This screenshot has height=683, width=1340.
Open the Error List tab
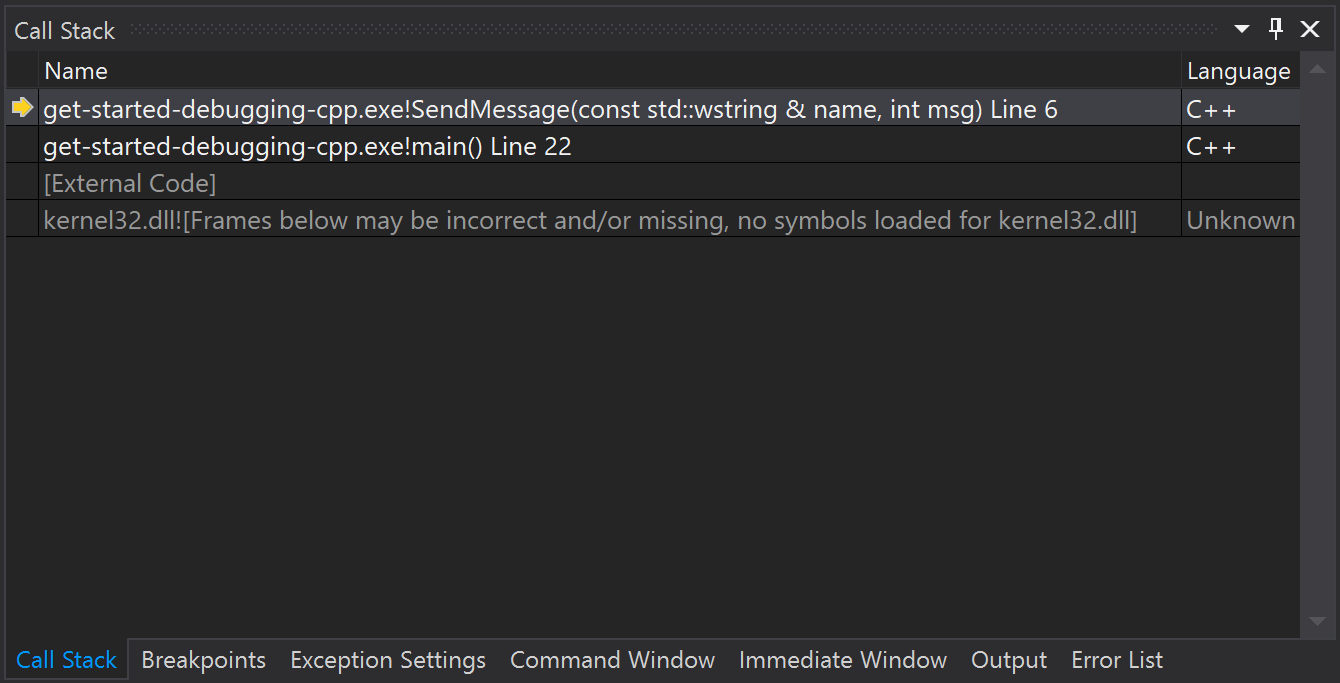pyautogui.click(x=1116, y=660)
